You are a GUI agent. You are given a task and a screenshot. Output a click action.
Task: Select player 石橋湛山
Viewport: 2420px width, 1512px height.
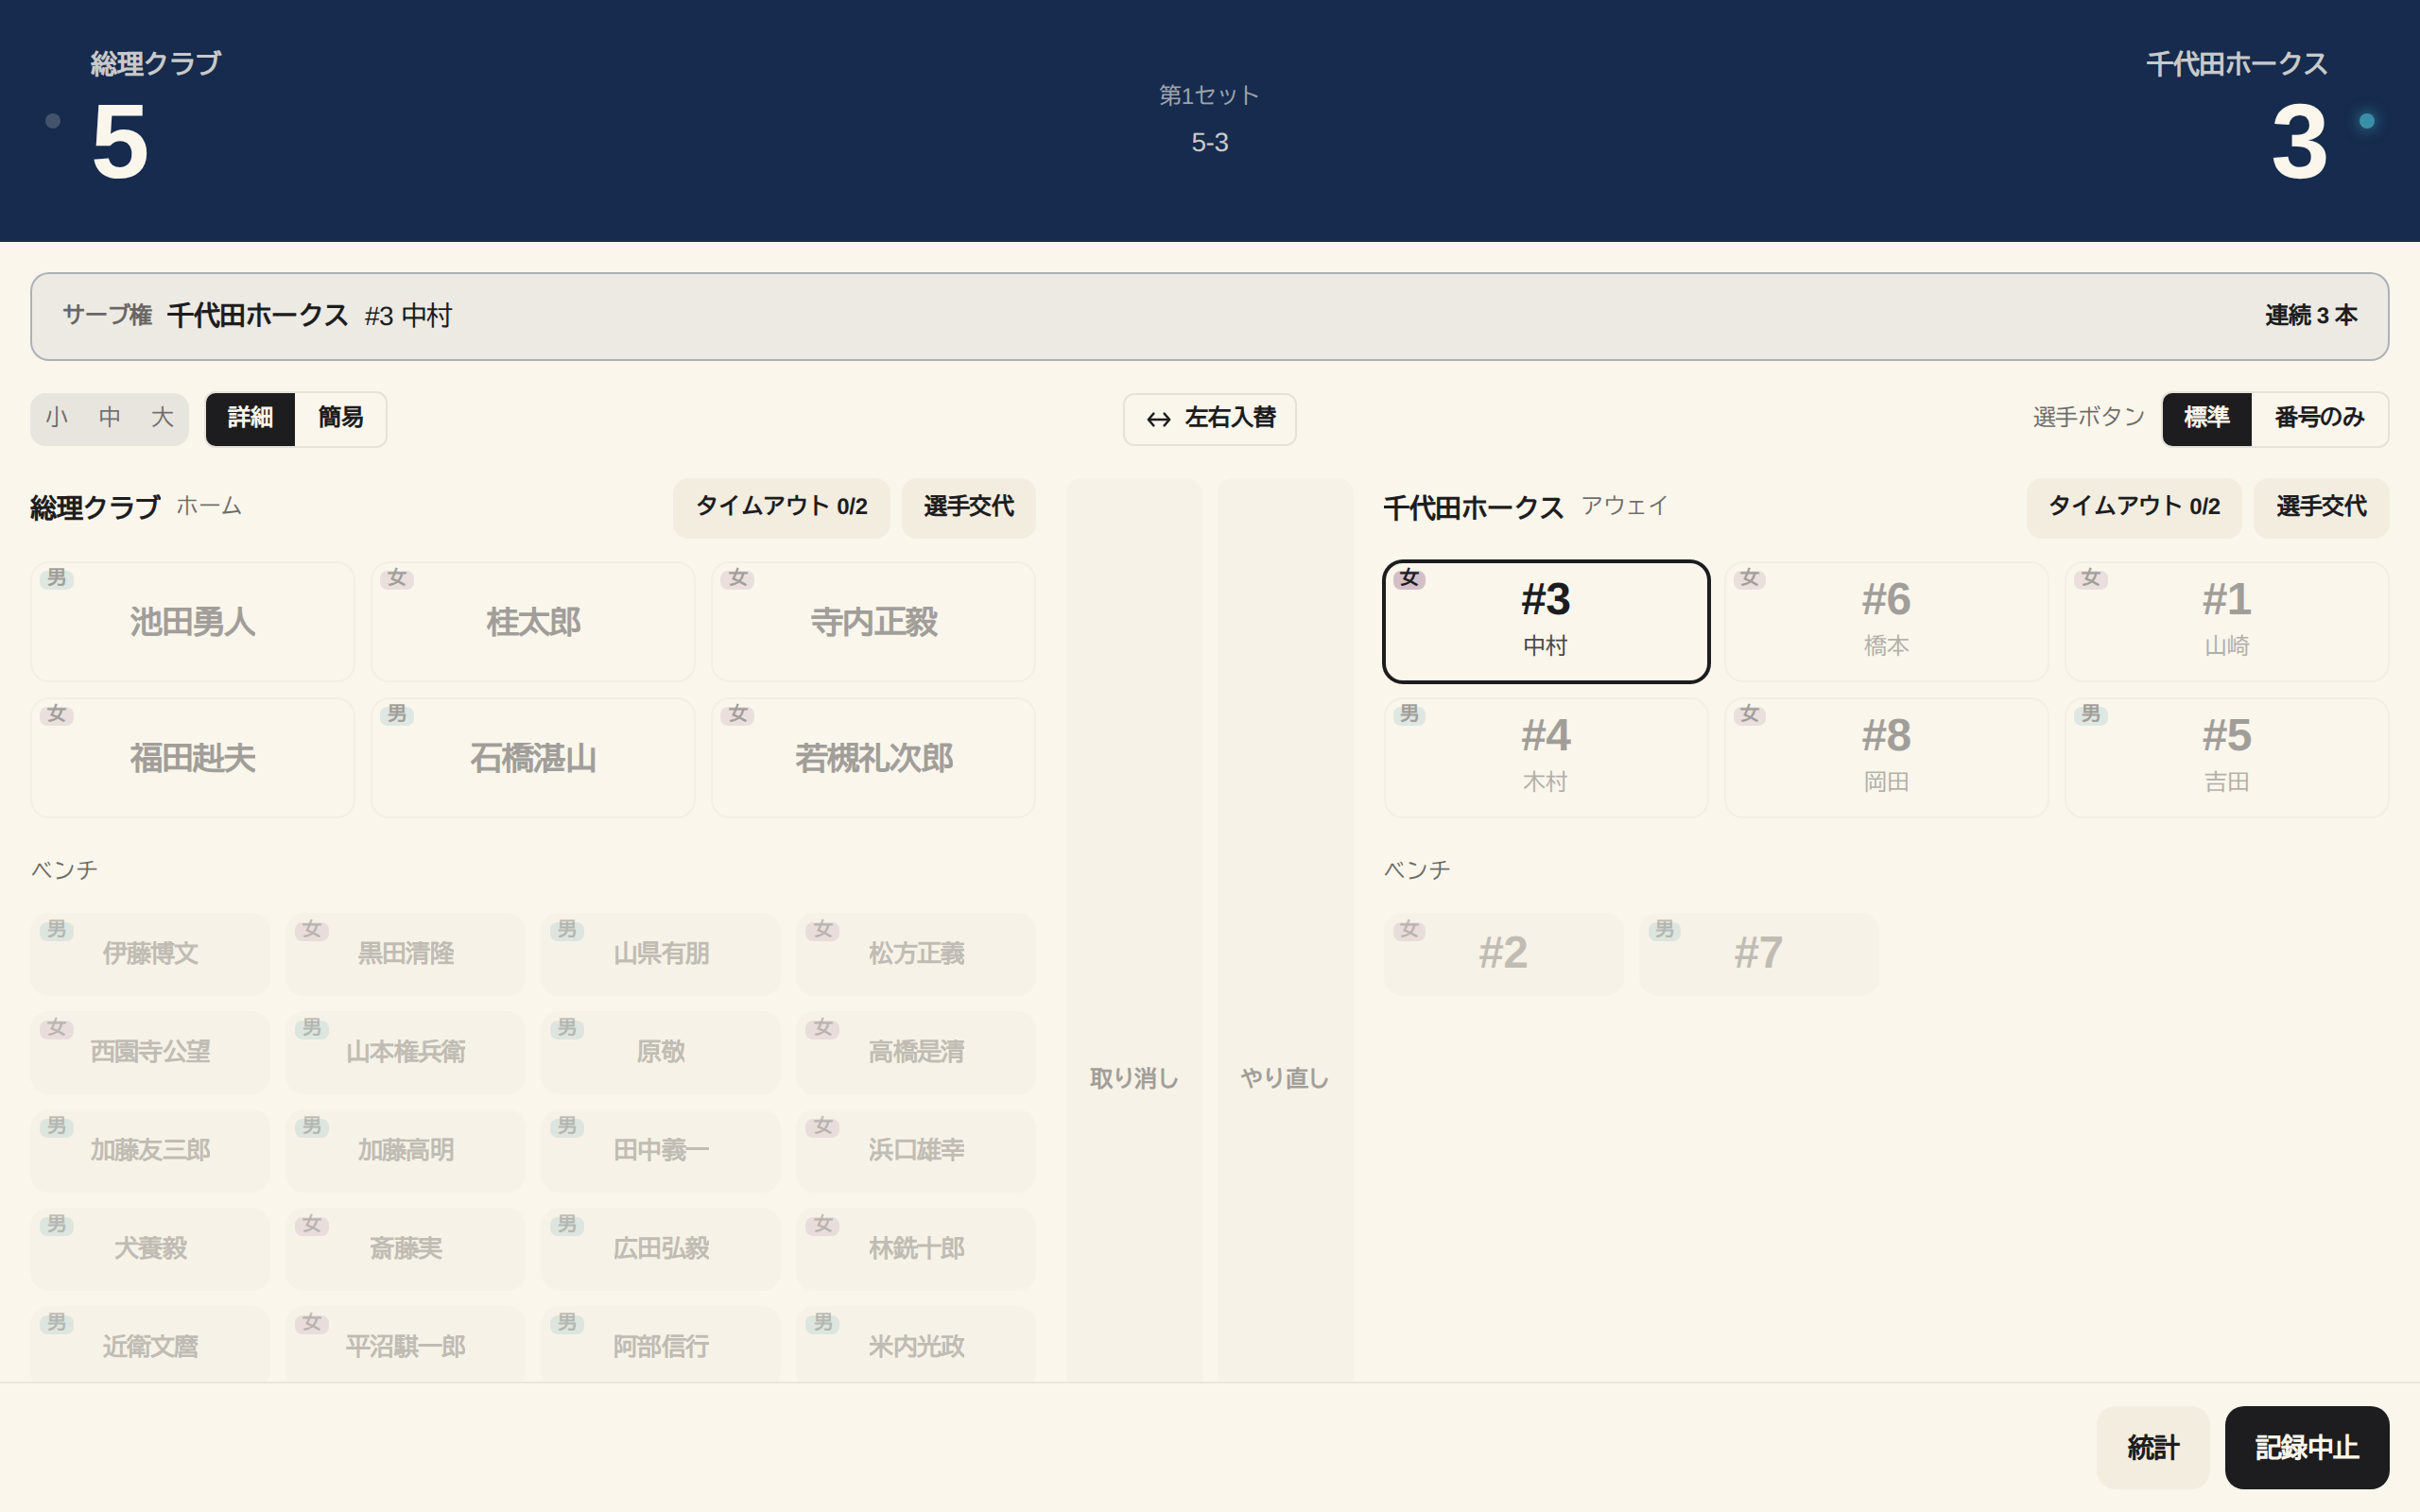(533, 758)
